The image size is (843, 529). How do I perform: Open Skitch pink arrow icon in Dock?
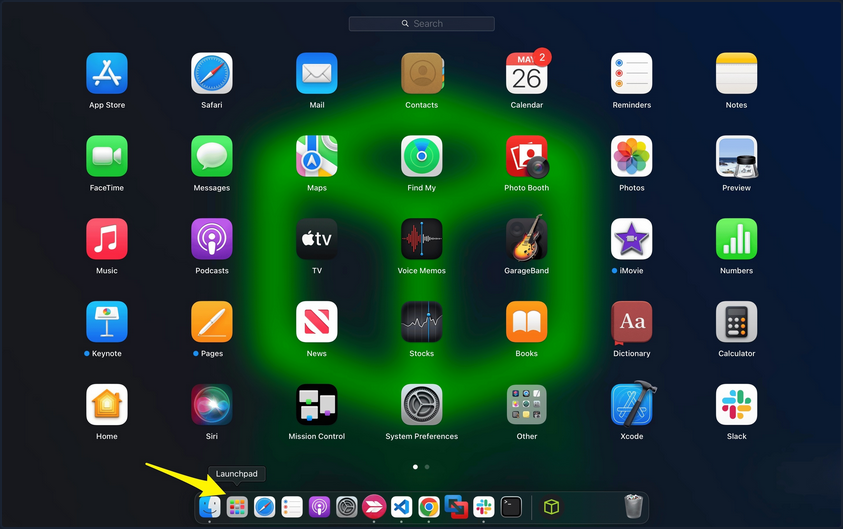(374, 507)
